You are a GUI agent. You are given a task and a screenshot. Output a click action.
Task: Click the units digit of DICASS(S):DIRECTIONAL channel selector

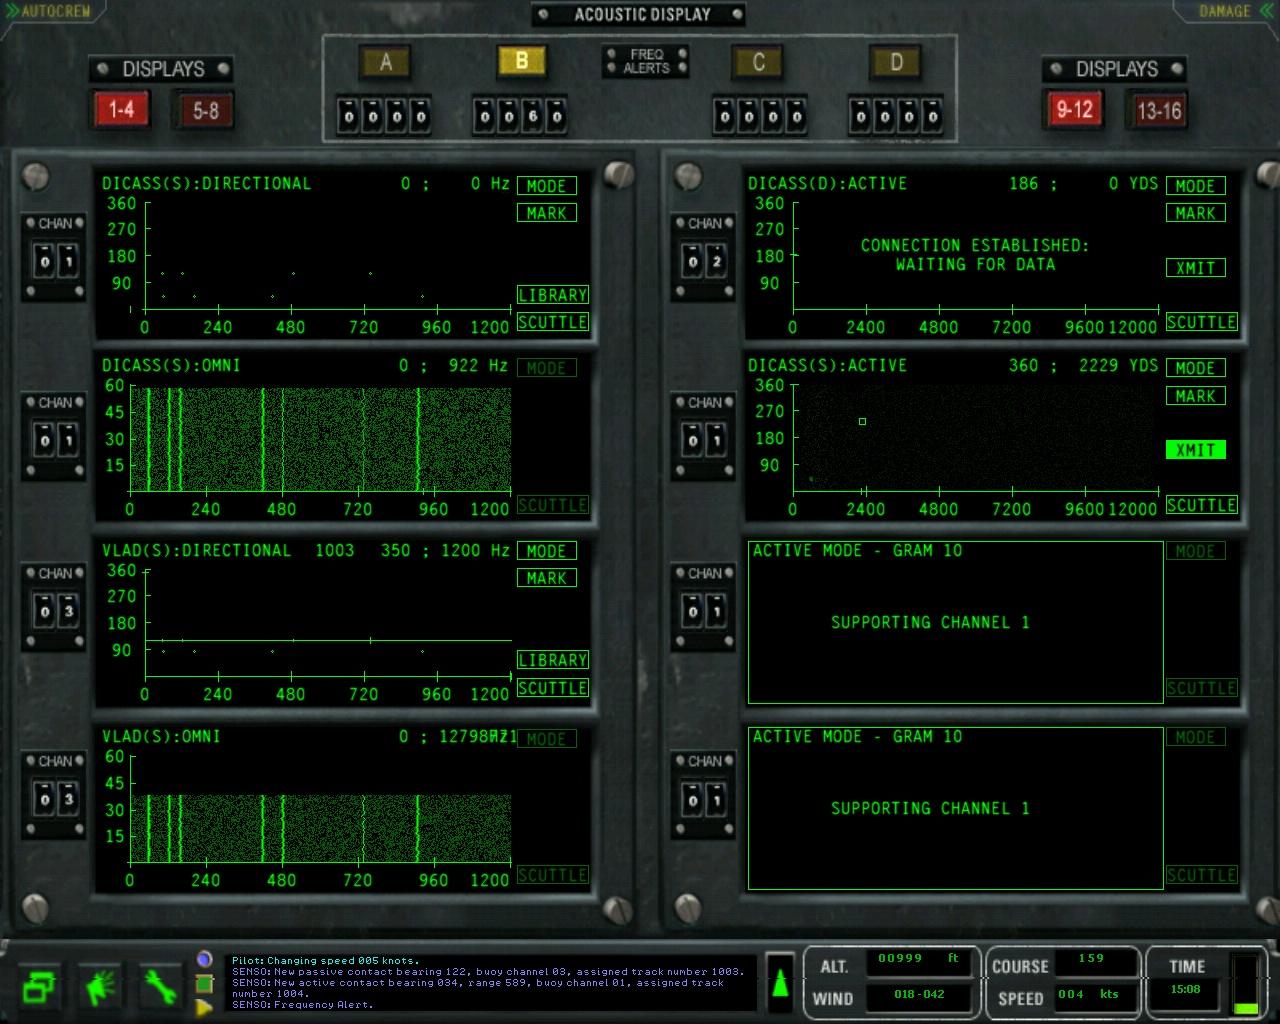tap(68, 262)
